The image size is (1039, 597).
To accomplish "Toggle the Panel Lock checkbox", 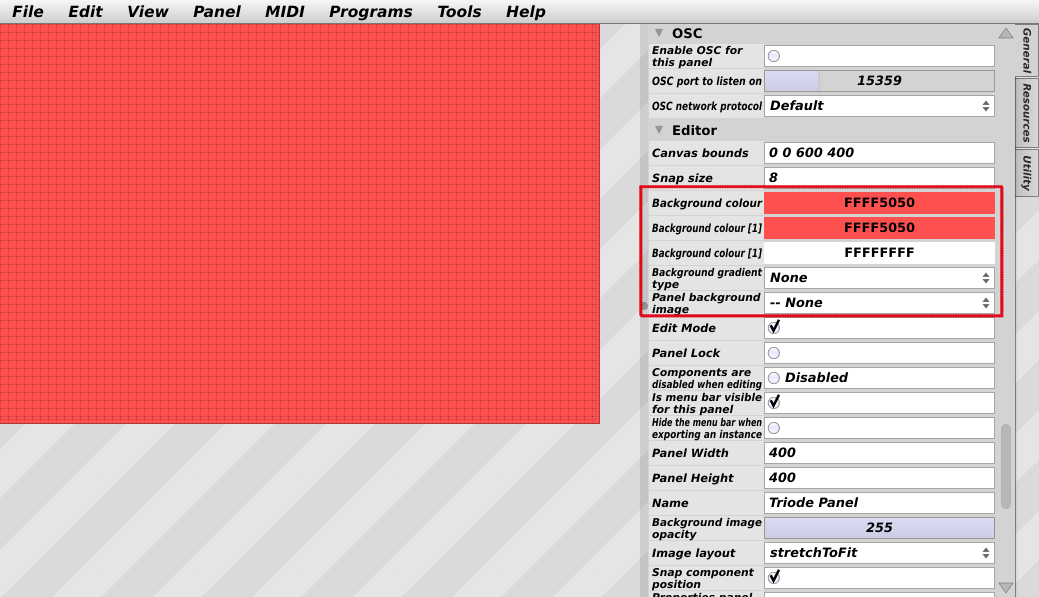I will (773, 353).
